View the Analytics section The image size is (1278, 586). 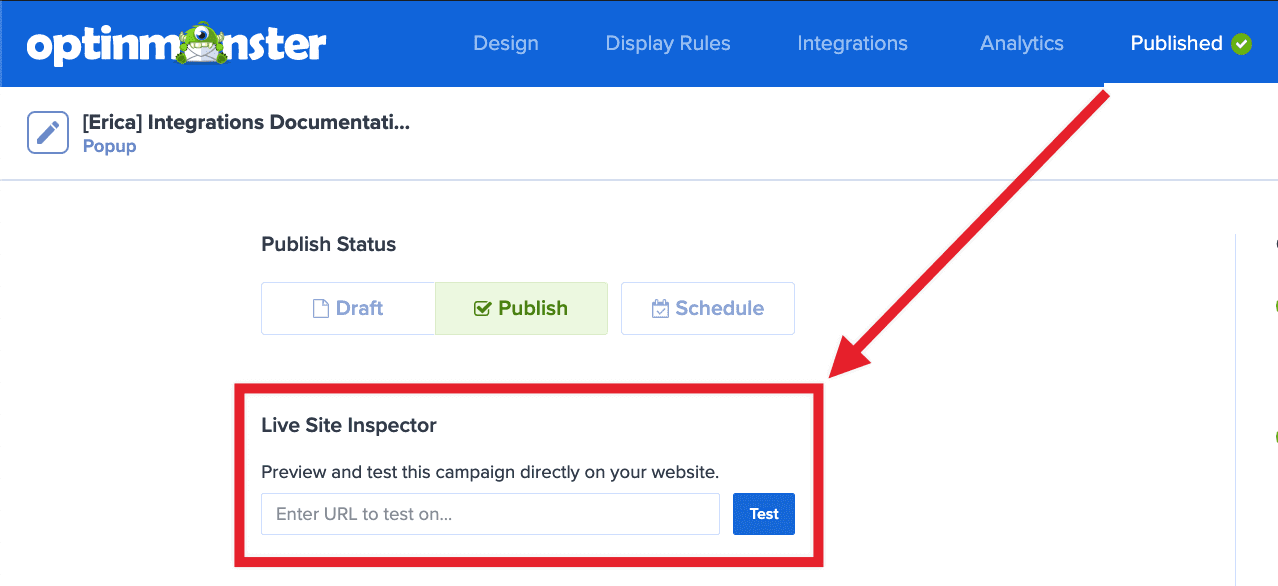click(x=1021, y=43)
